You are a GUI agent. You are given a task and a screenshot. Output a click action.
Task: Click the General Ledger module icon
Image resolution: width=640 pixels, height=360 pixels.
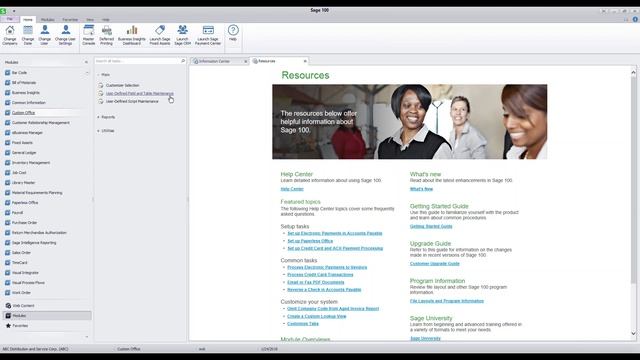(x=7, y=153)
